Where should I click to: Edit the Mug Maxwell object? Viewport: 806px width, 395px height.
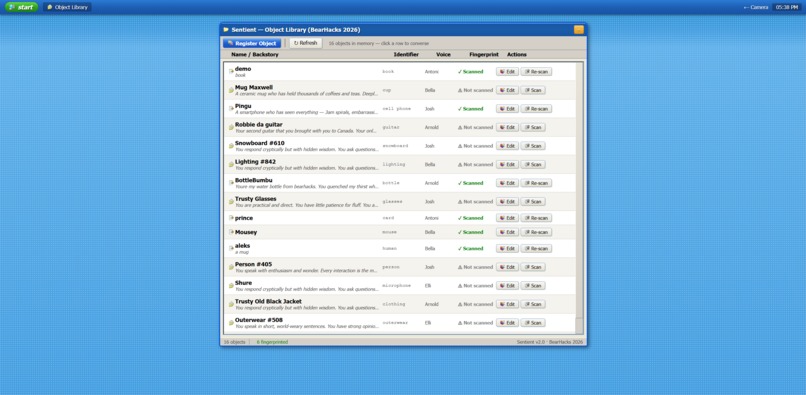coord(507,90)
